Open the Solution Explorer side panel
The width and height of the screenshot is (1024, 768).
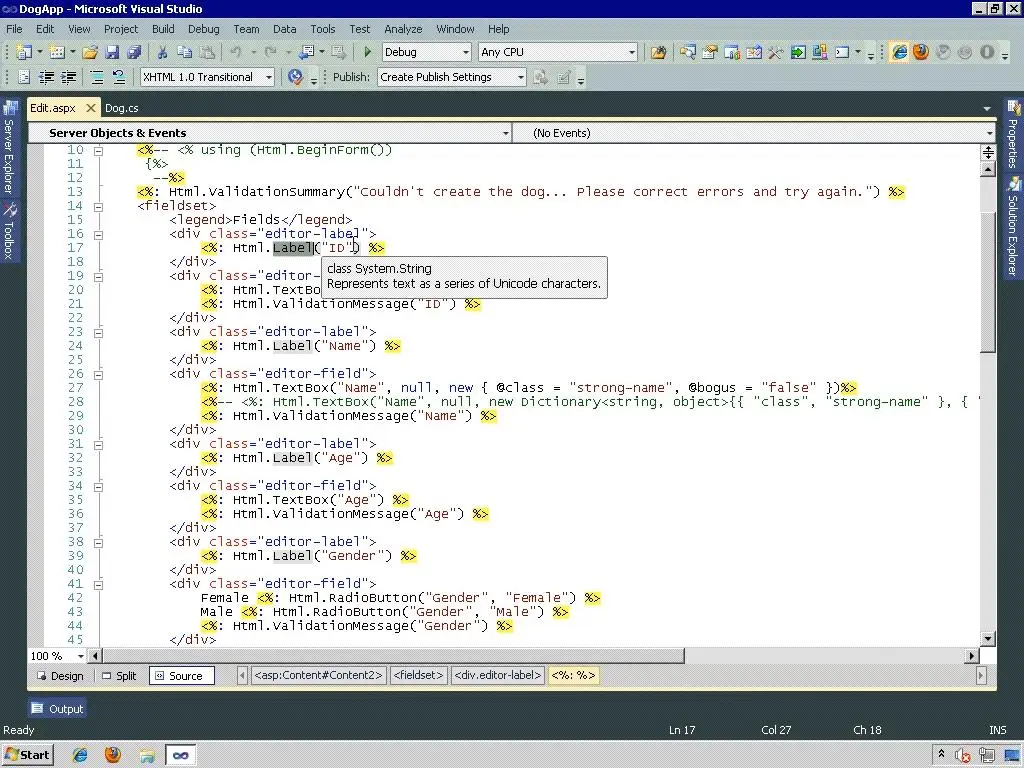1013,227
